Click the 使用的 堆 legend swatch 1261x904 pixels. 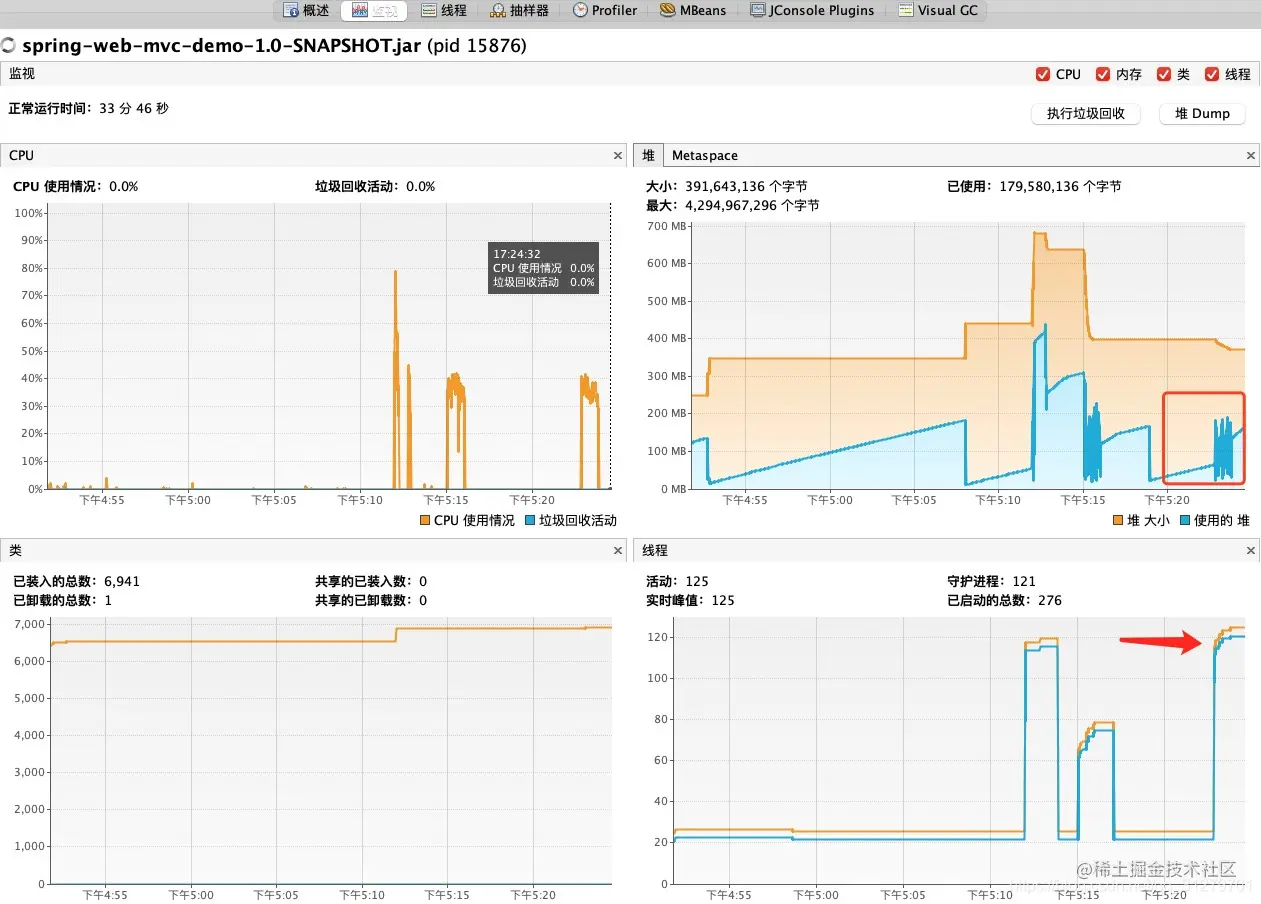tap(1186, 520)
